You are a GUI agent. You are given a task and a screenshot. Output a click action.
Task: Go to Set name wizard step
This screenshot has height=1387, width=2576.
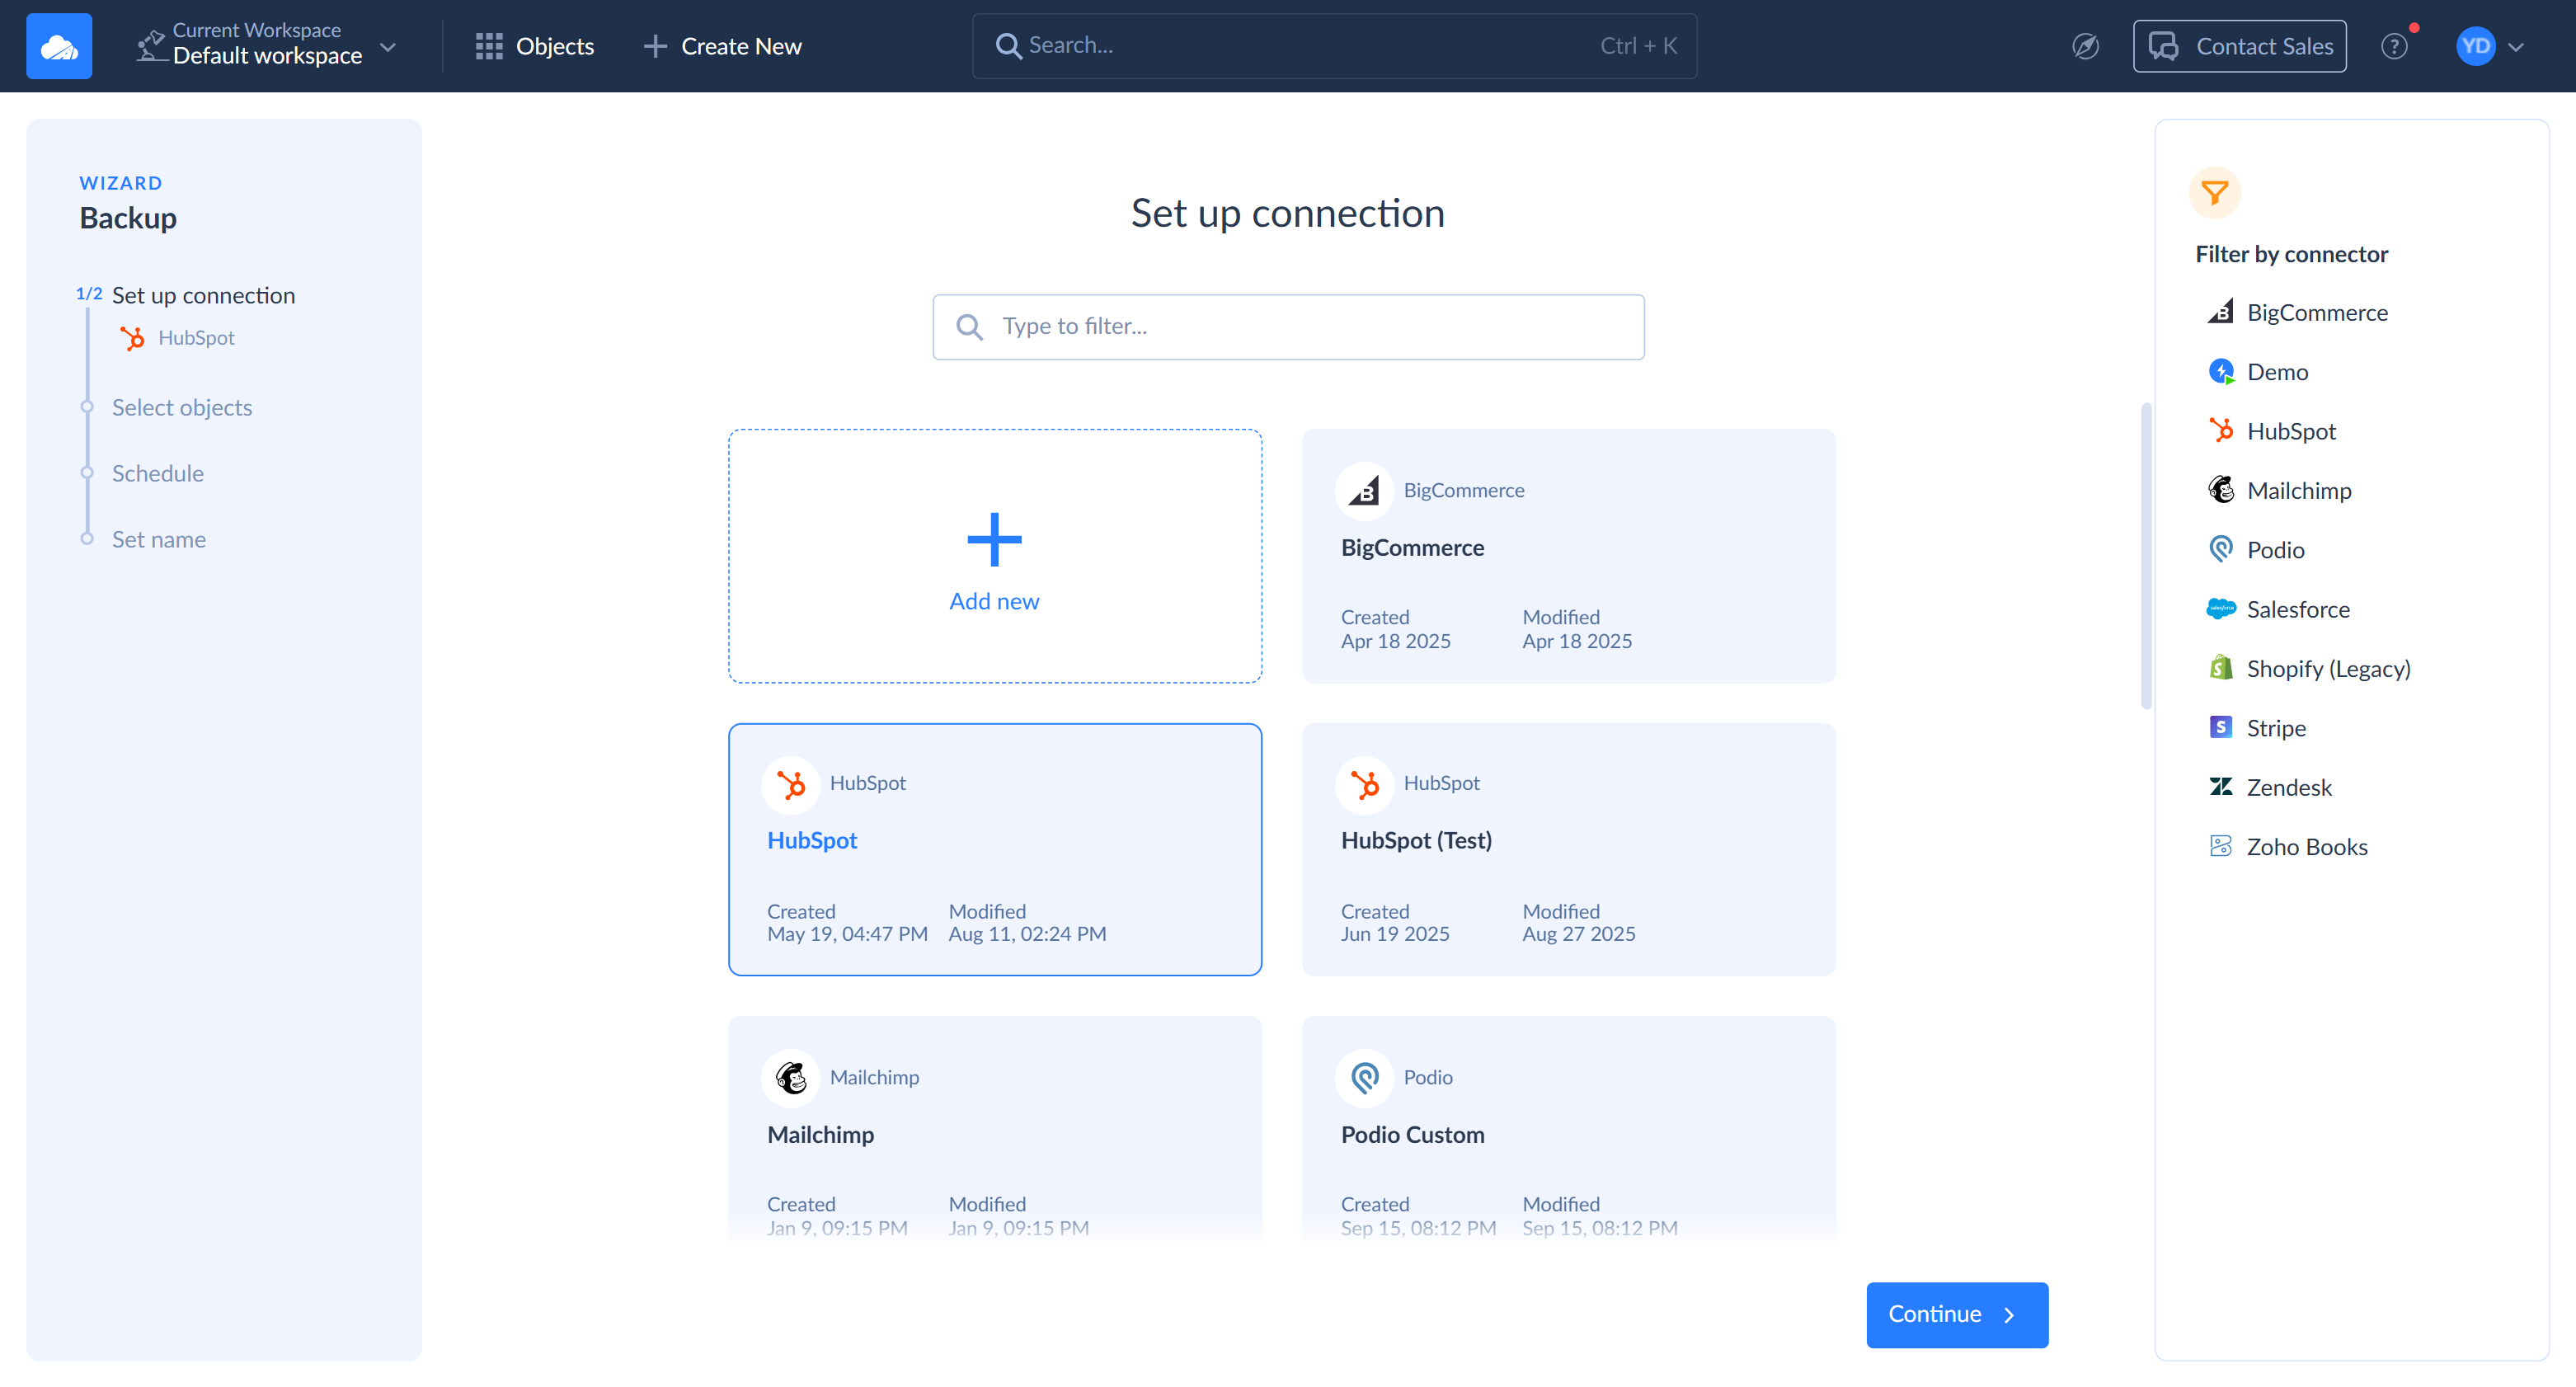click(159, 539)
